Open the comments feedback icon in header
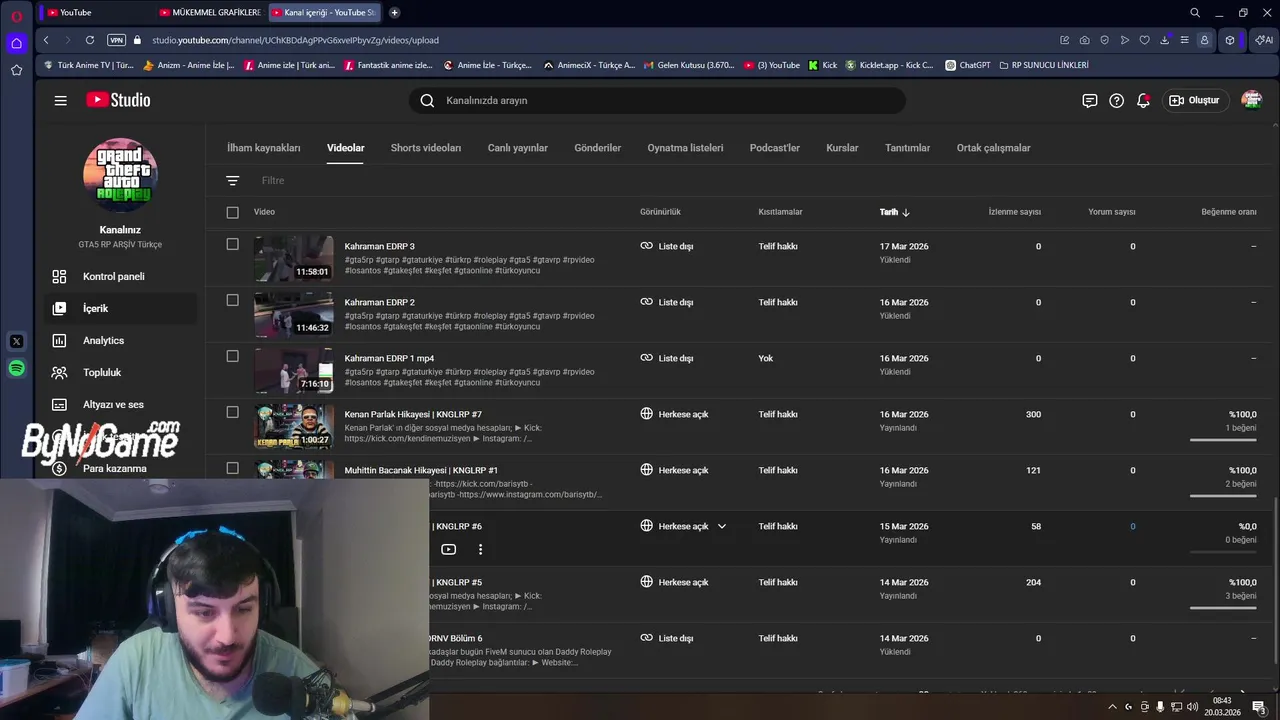1280x720 pixels. pyautogui.click(x=1090, y=100)
